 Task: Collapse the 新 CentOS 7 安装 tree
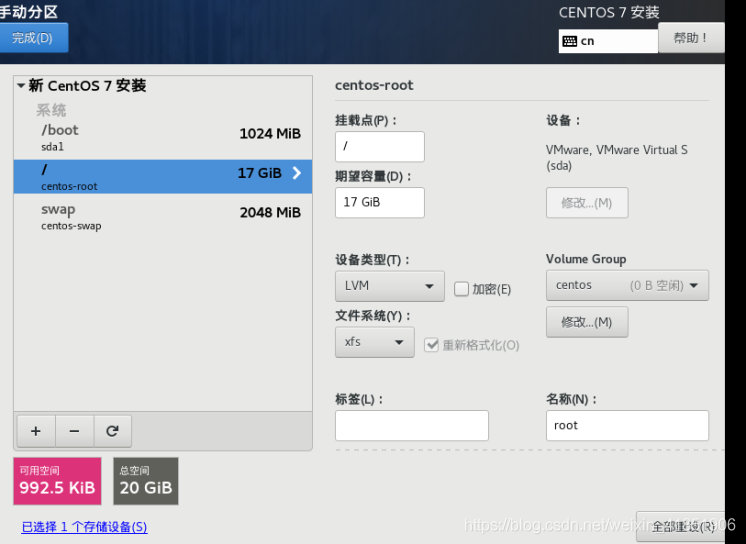[x=21, y=86]
